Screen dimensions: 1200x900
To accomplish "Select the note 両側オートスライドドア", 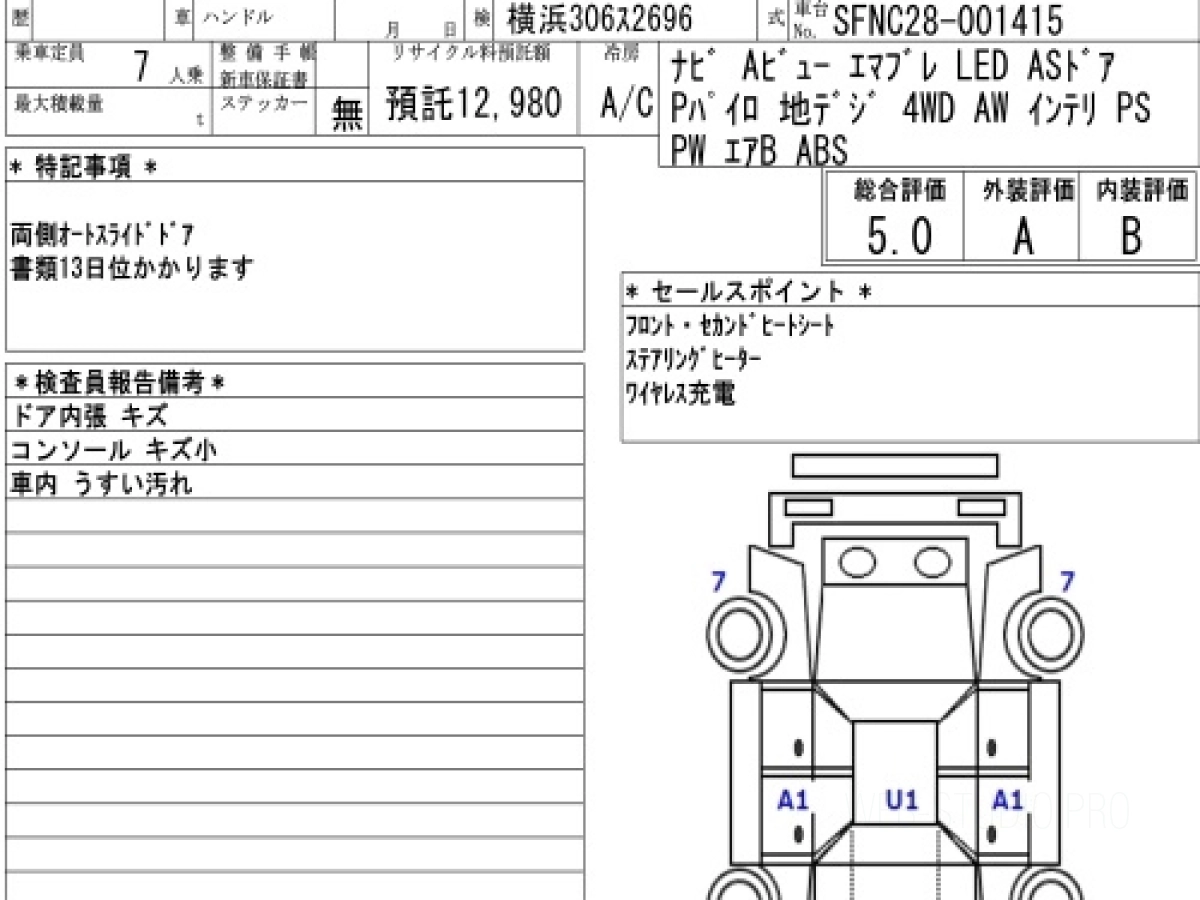I will point(102,236).
